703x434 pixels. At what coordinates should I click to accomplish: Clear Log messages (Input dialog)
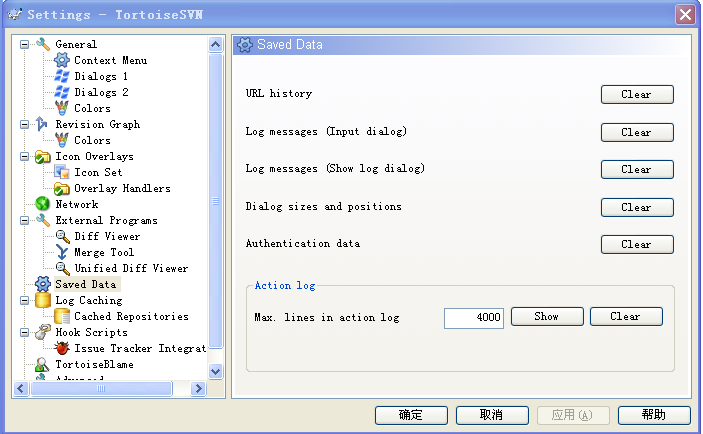[x=637, y=133]
